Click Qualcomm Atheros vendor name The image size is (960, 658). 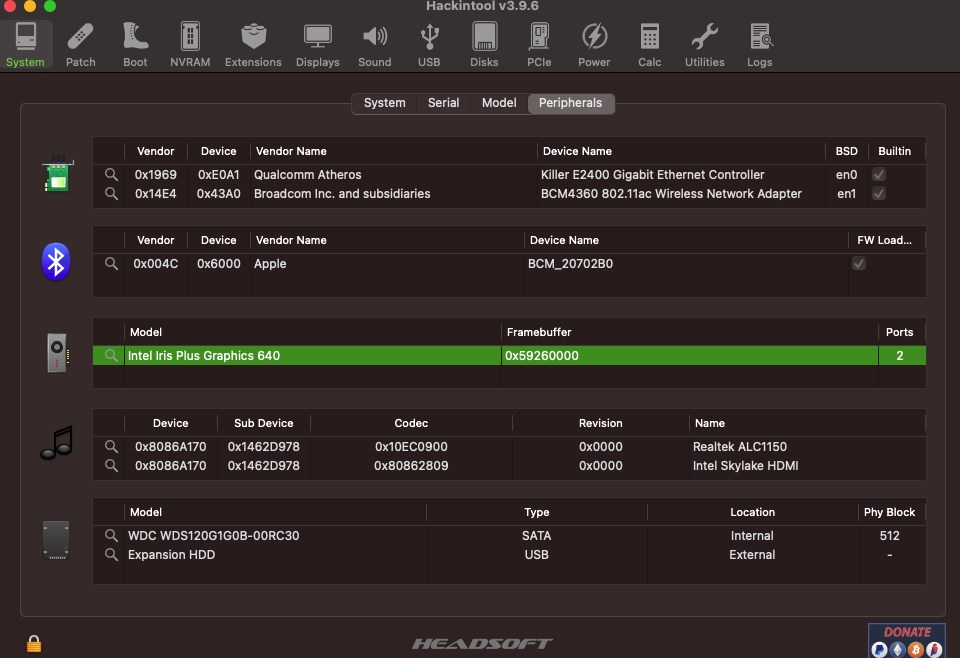pos(307,174)
